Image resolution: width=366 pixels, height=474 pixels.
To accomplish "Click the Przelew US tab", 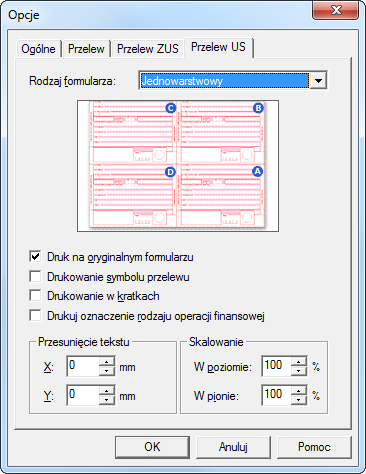I will pyautogui.click(x=218, y=47).
